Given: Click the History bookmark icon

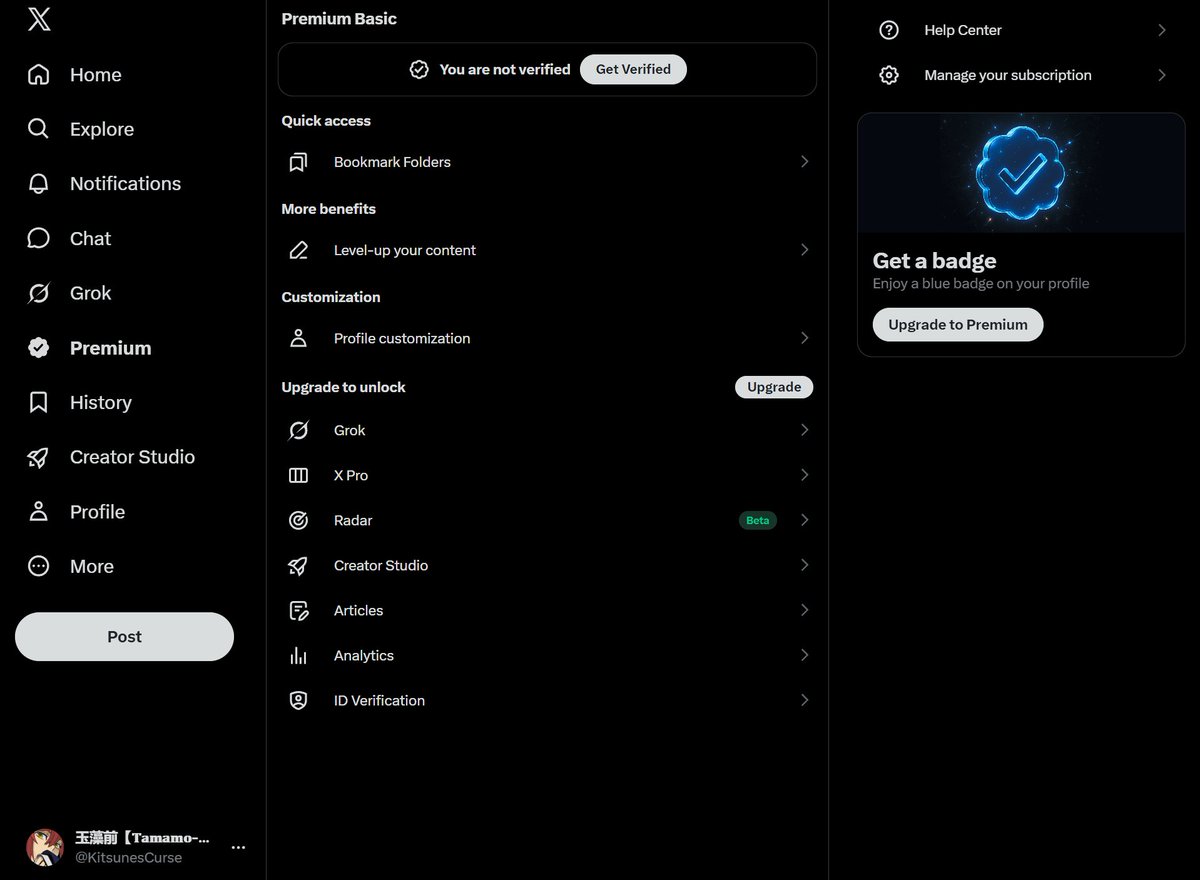Looking at the screenshot, I should click(38, 402).
